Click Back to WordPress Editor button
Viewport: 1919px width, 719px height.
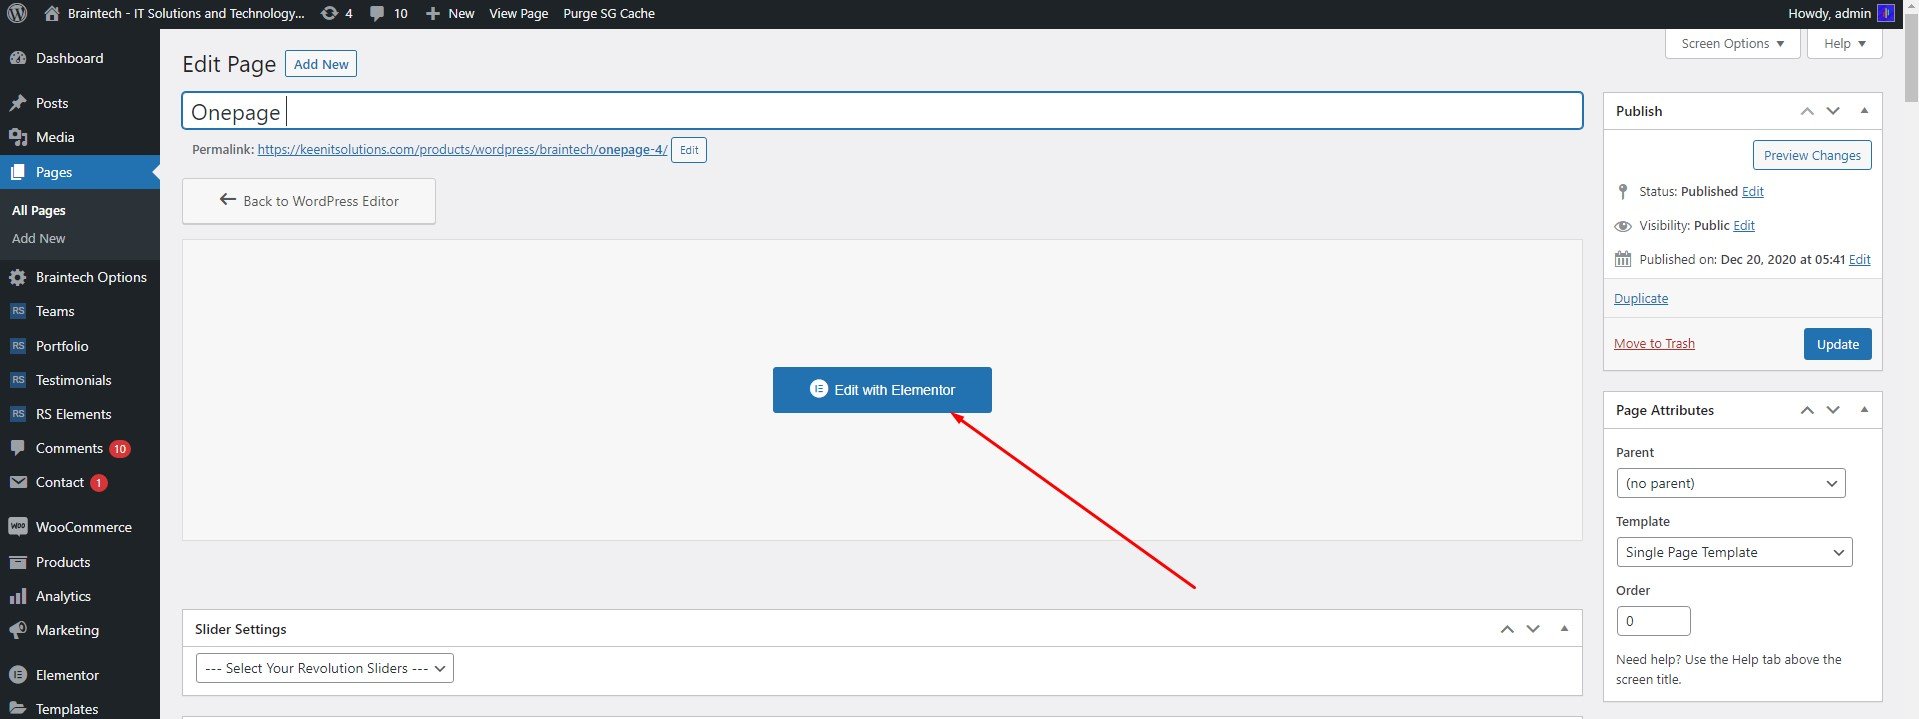[x=309, y=201]
